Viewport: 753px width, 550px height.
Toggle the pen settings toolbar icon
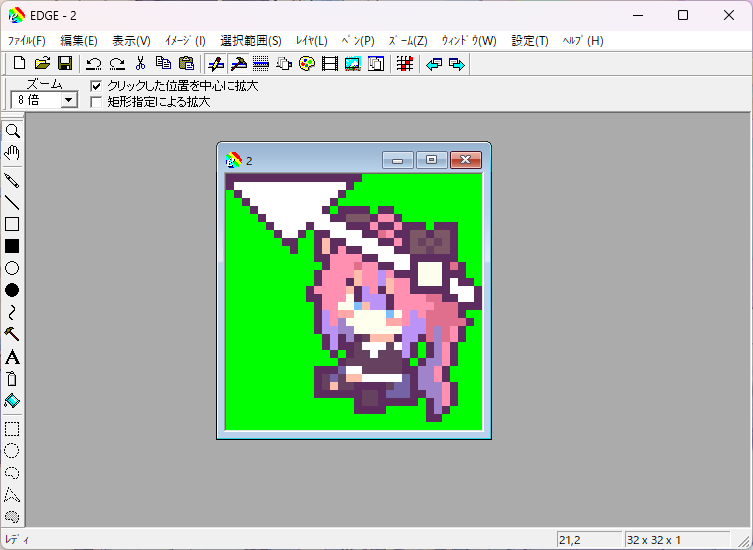pyautogui.click(x=216, y=63)
